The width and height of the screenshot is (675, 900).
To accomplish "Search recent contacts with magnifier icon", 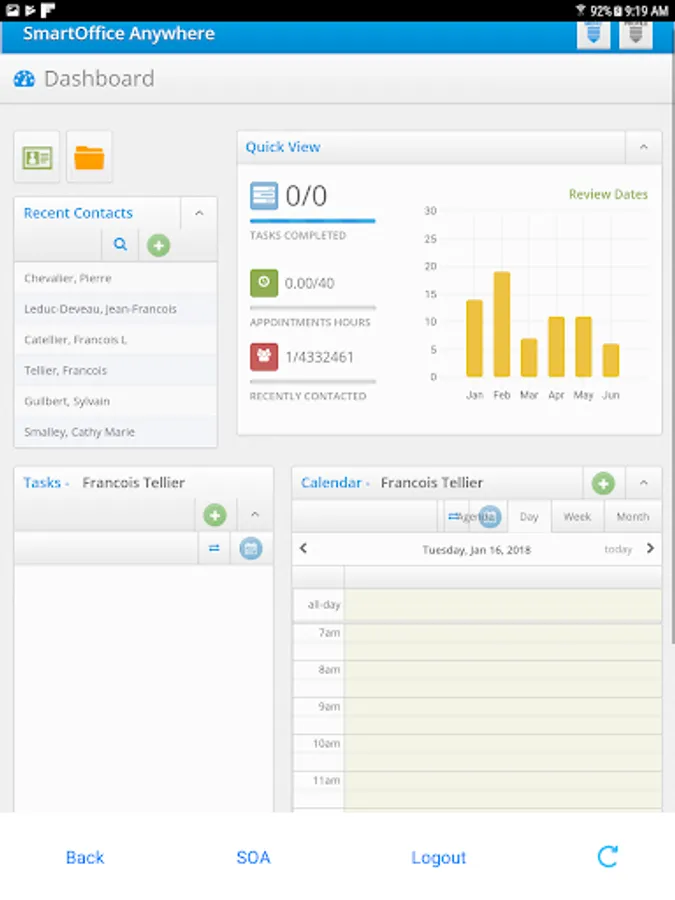I will 120,245.
